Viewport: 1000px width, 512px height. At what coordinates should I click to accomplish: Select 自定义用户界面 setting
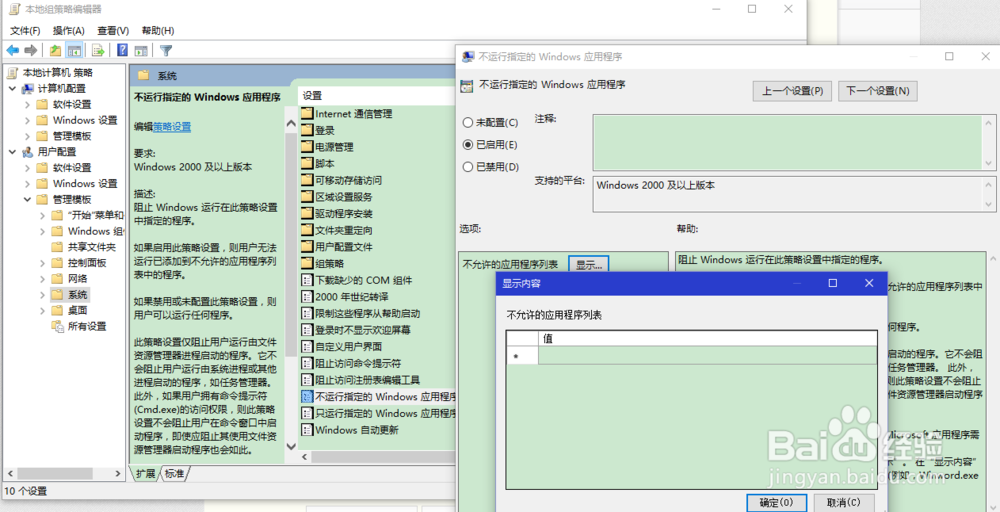pos(348,346)
